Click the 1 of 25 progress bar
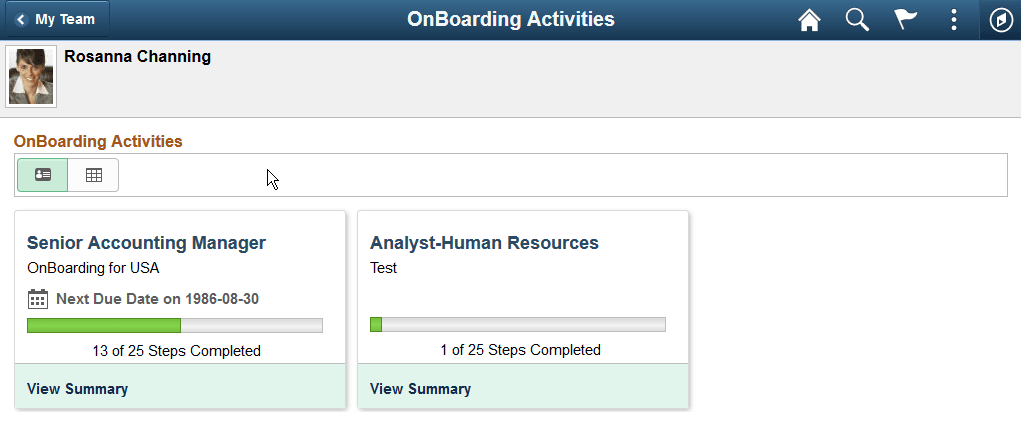The image size is (1021, 423). [x=518, y=325]
